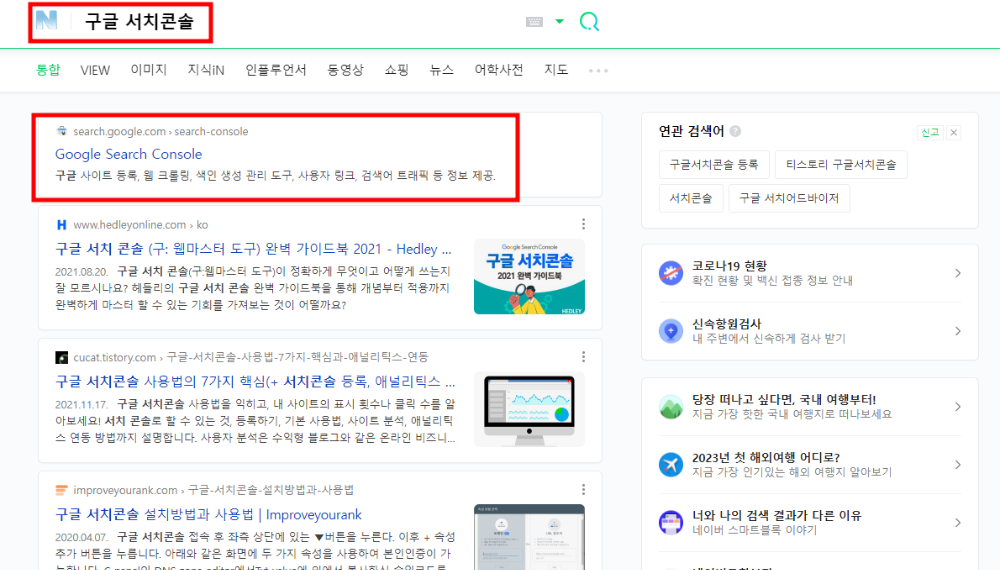This screenshot has height=570, width=1000.
Task: Select the 서치콘솔 related keyword
Action: pos(691,198)
